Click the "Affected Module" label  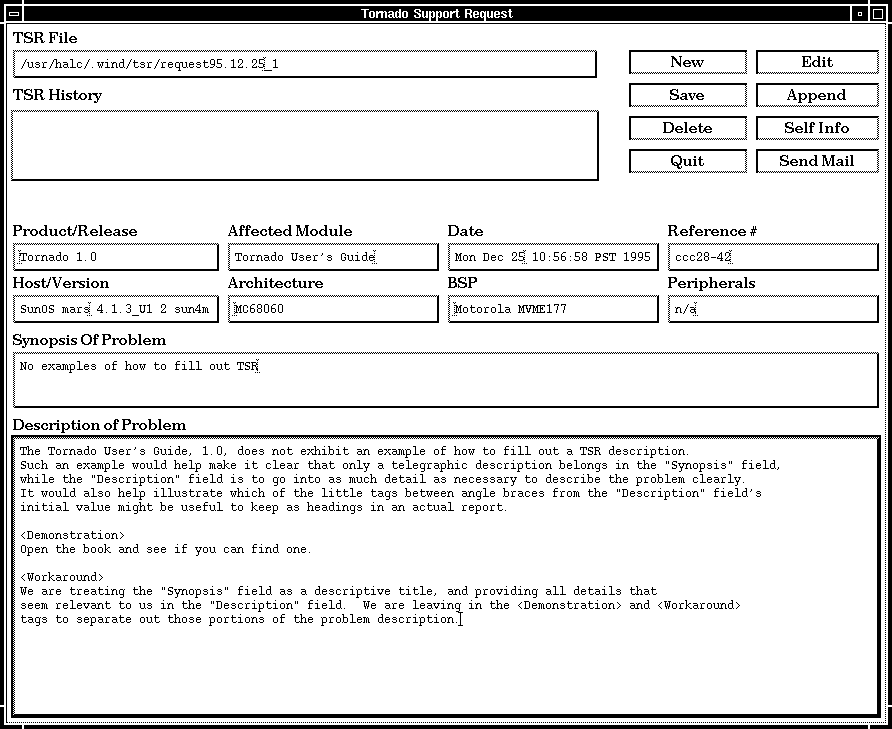tap(290, 231)
